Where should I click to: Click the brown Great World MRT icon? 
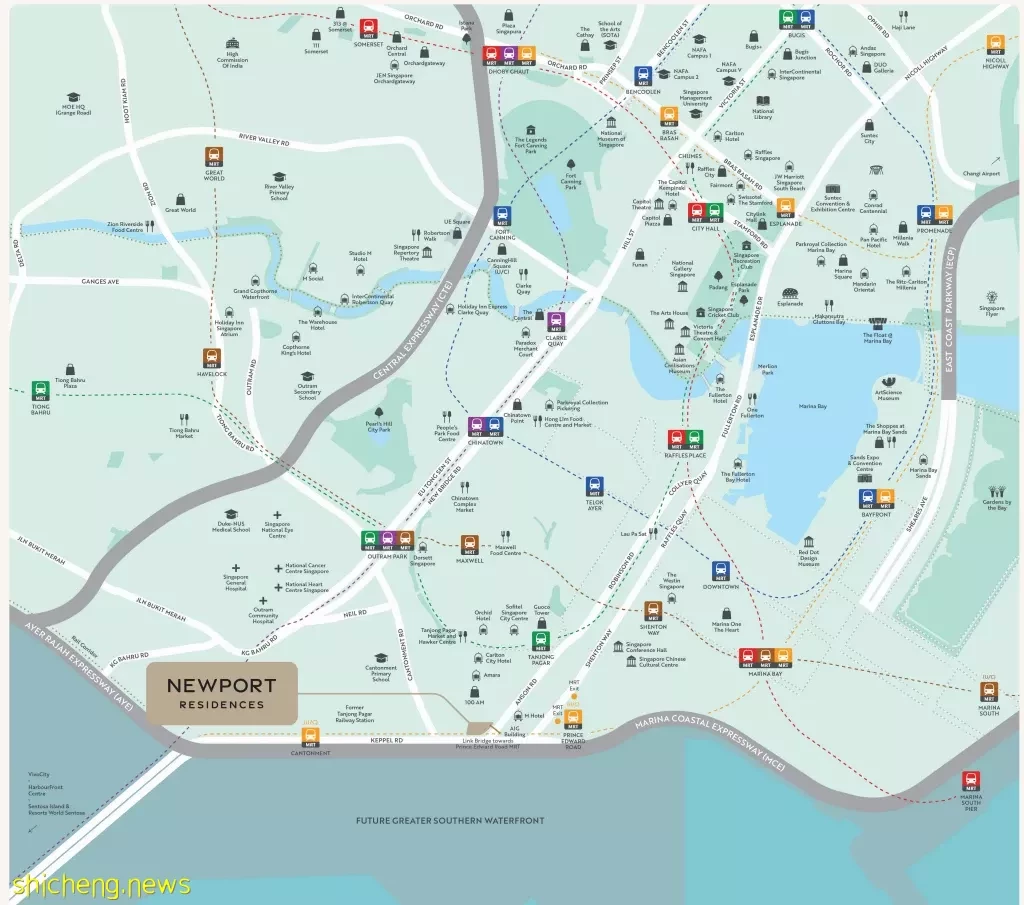(x=214, y=157)
